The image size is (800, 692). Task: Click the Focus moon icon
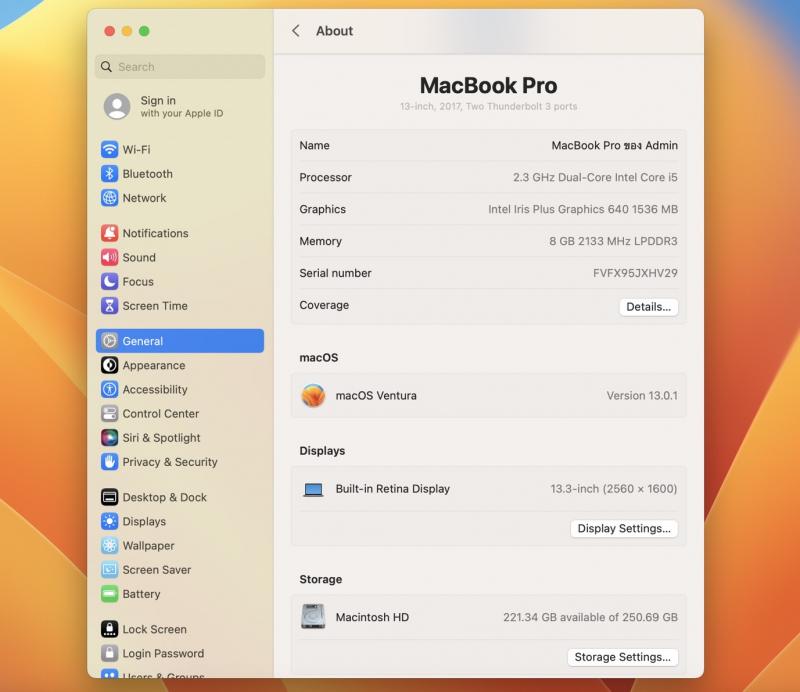[110, 282]
